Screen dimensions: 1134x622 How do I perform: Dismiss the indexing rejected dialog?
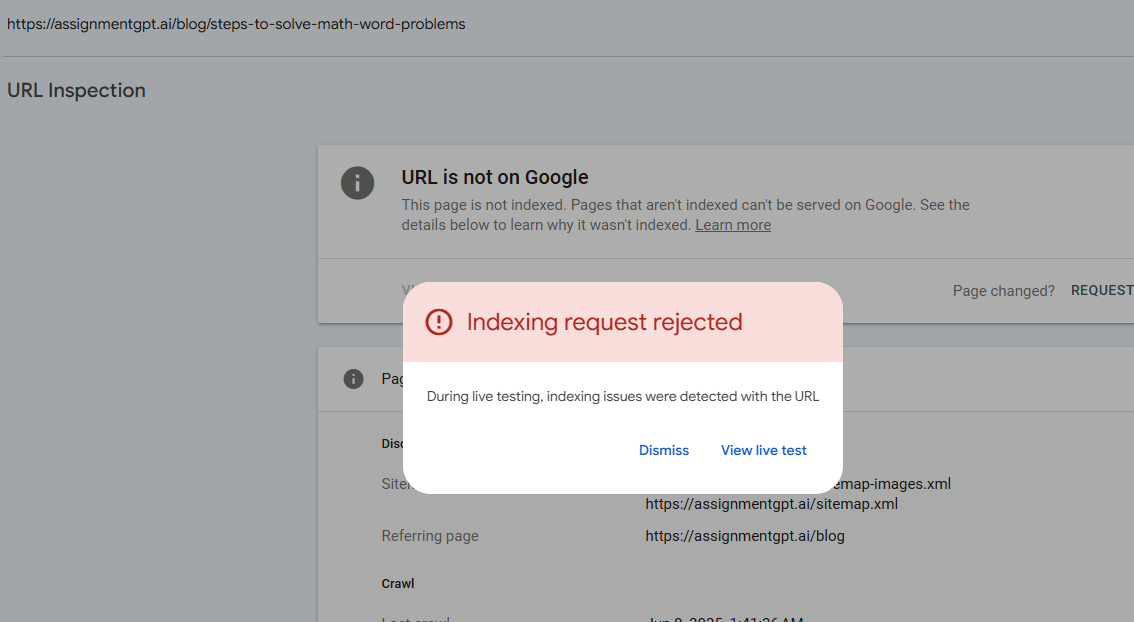tap(664, 450)
